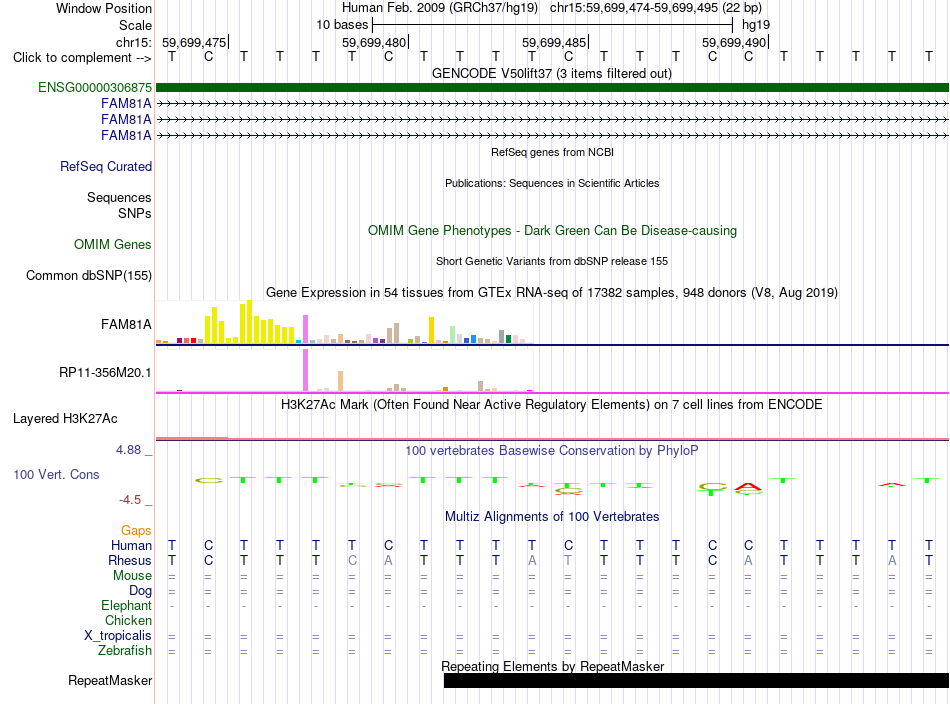Click the red A logo in PhyloP track
The height and width of the screenshot is (704, 950).
point(748,486)
